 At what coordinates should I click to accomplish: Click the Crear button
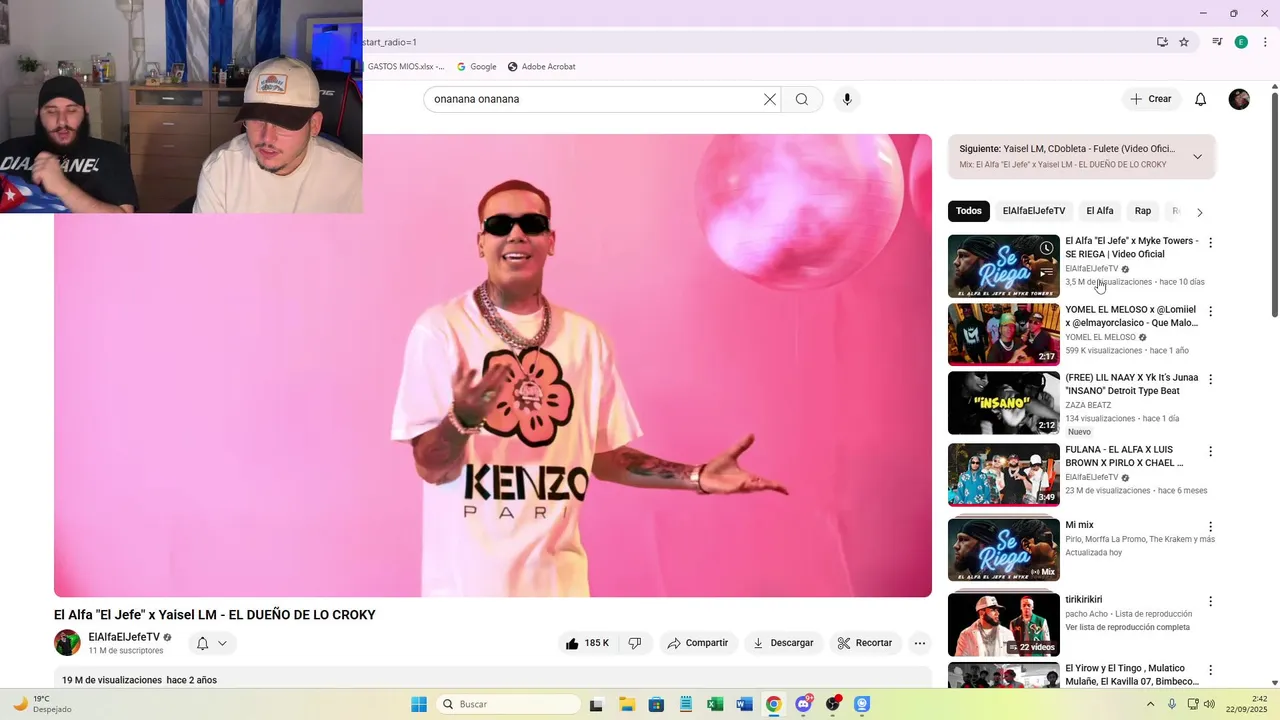1151,99
